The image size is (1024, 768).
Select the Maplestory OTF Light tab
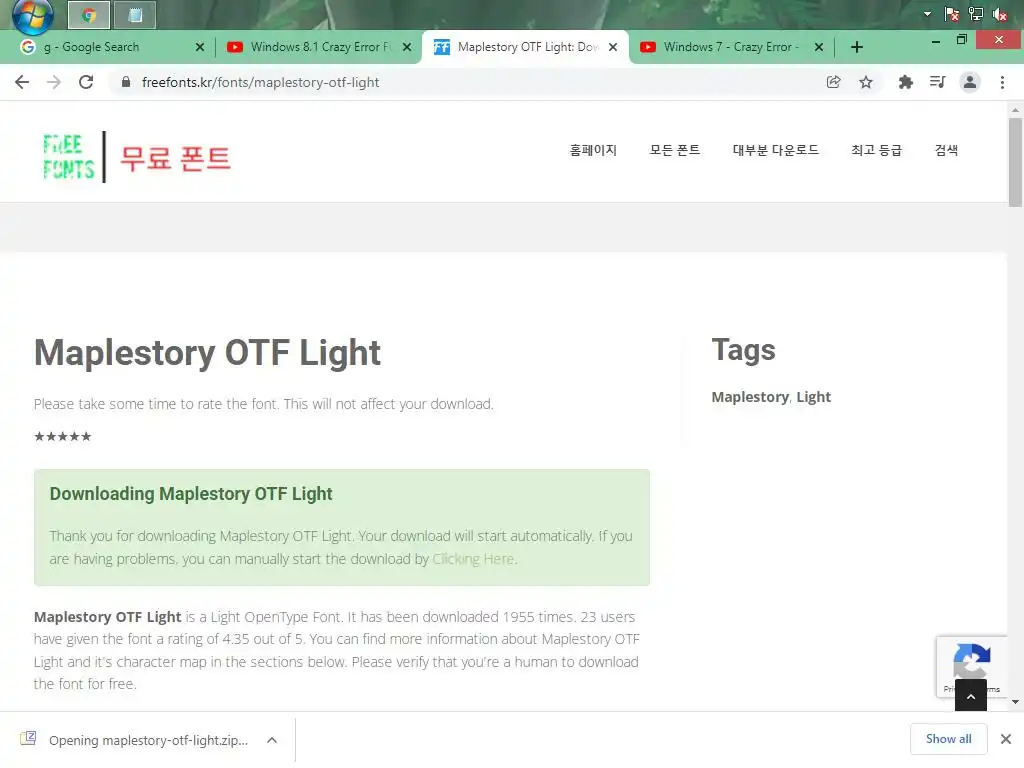pos(526,47)
